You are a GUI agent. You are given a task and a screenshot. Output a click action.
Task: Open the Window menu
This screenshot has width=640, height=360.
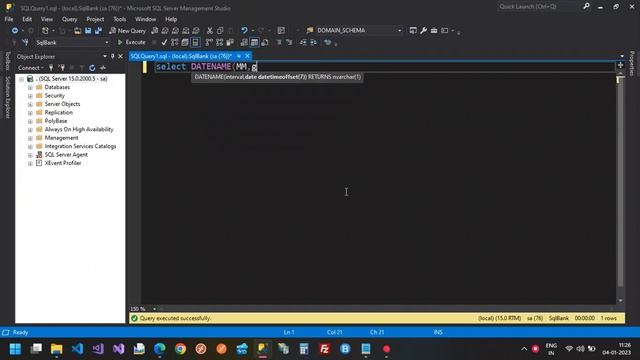coord(145,19)
